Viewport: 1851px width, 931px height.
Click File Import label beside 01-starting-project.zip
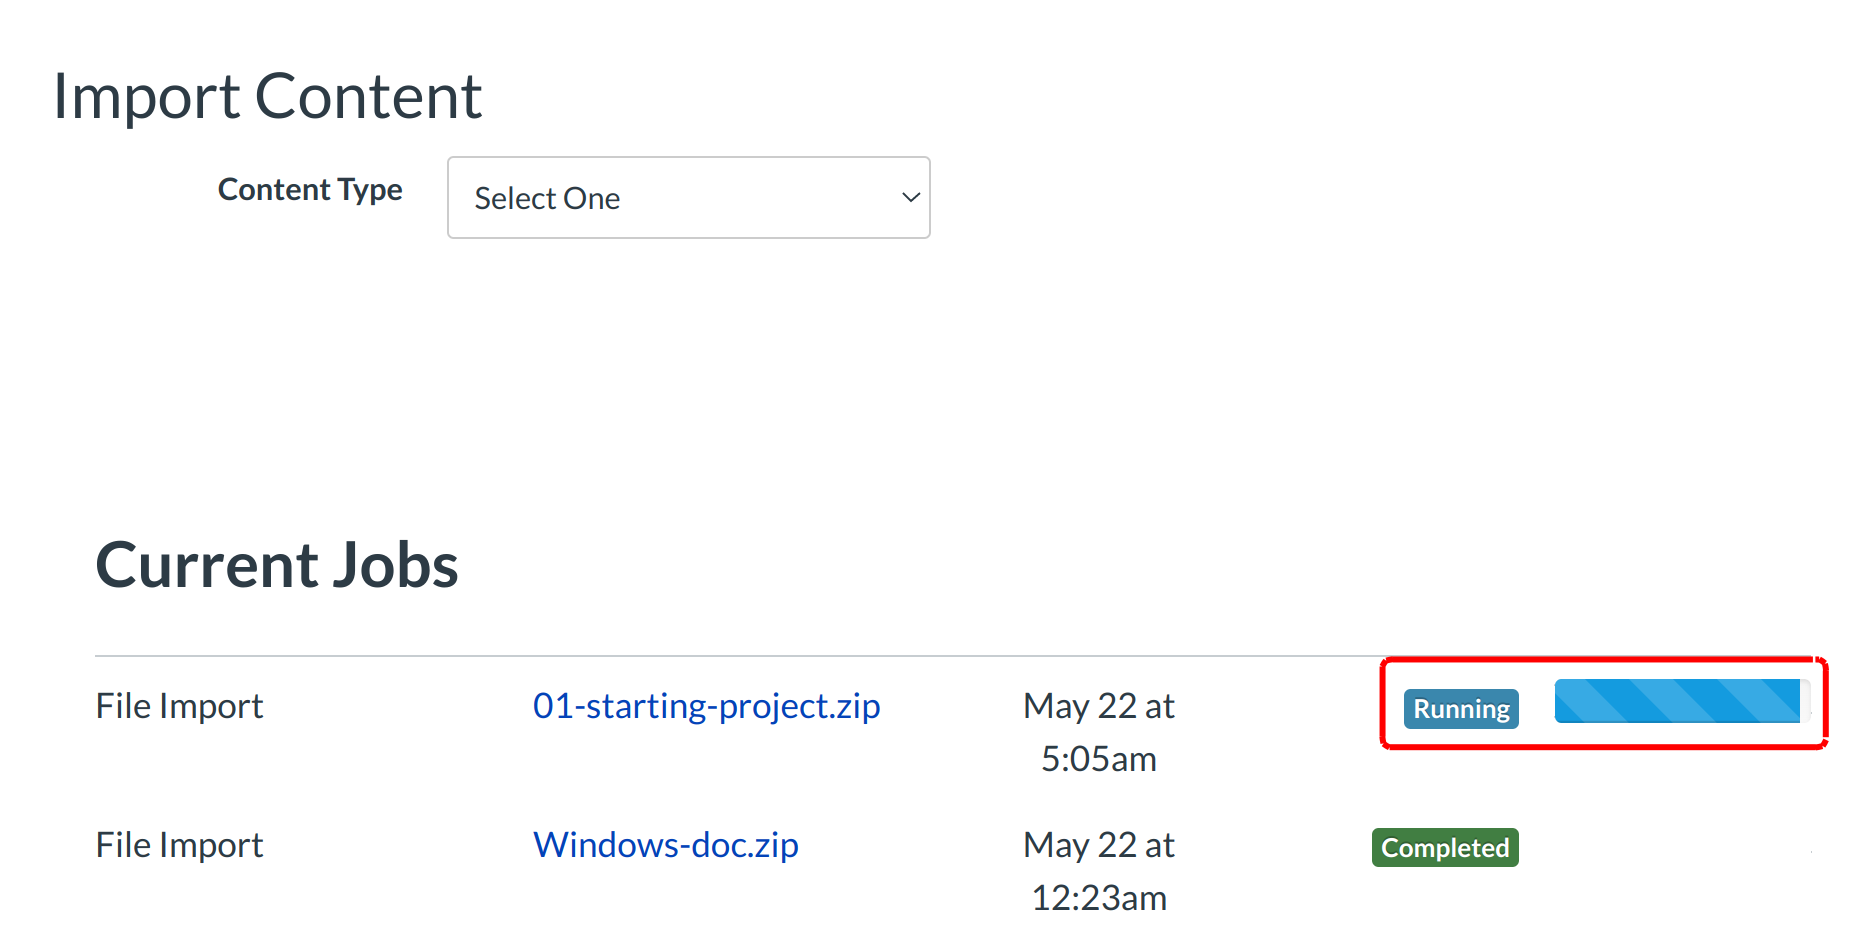pyautogui.click(x=179, y=706)
